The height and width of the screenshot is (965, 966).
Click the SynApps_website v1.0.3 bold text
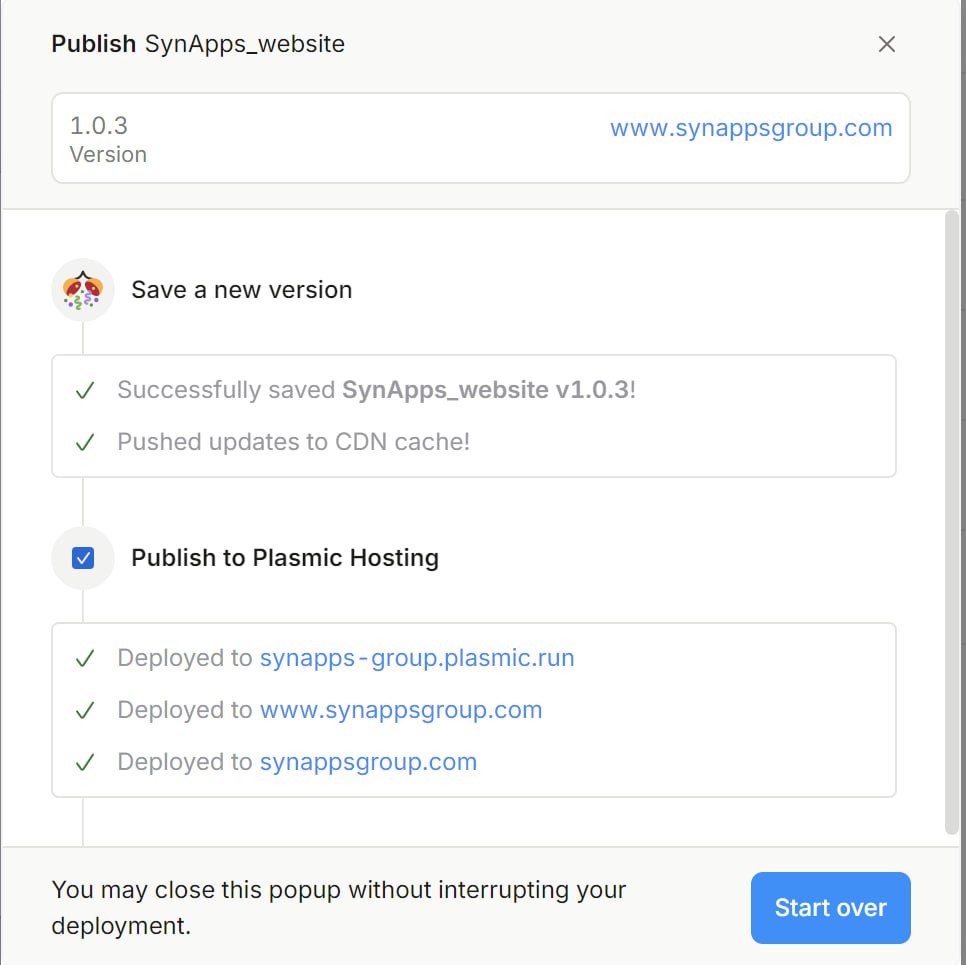tap(486, 390)
